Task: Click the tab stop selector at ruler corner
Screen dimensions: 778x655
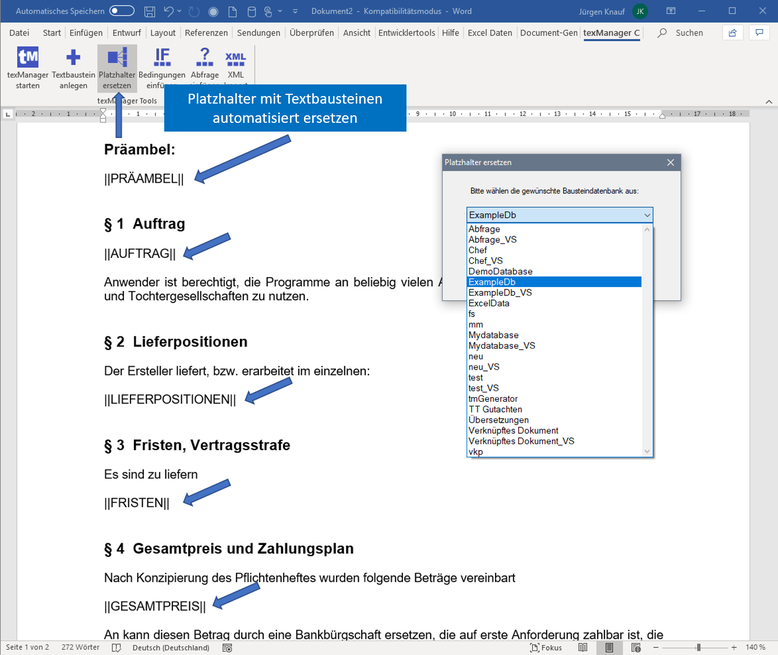Action: [x=7, y=114]
